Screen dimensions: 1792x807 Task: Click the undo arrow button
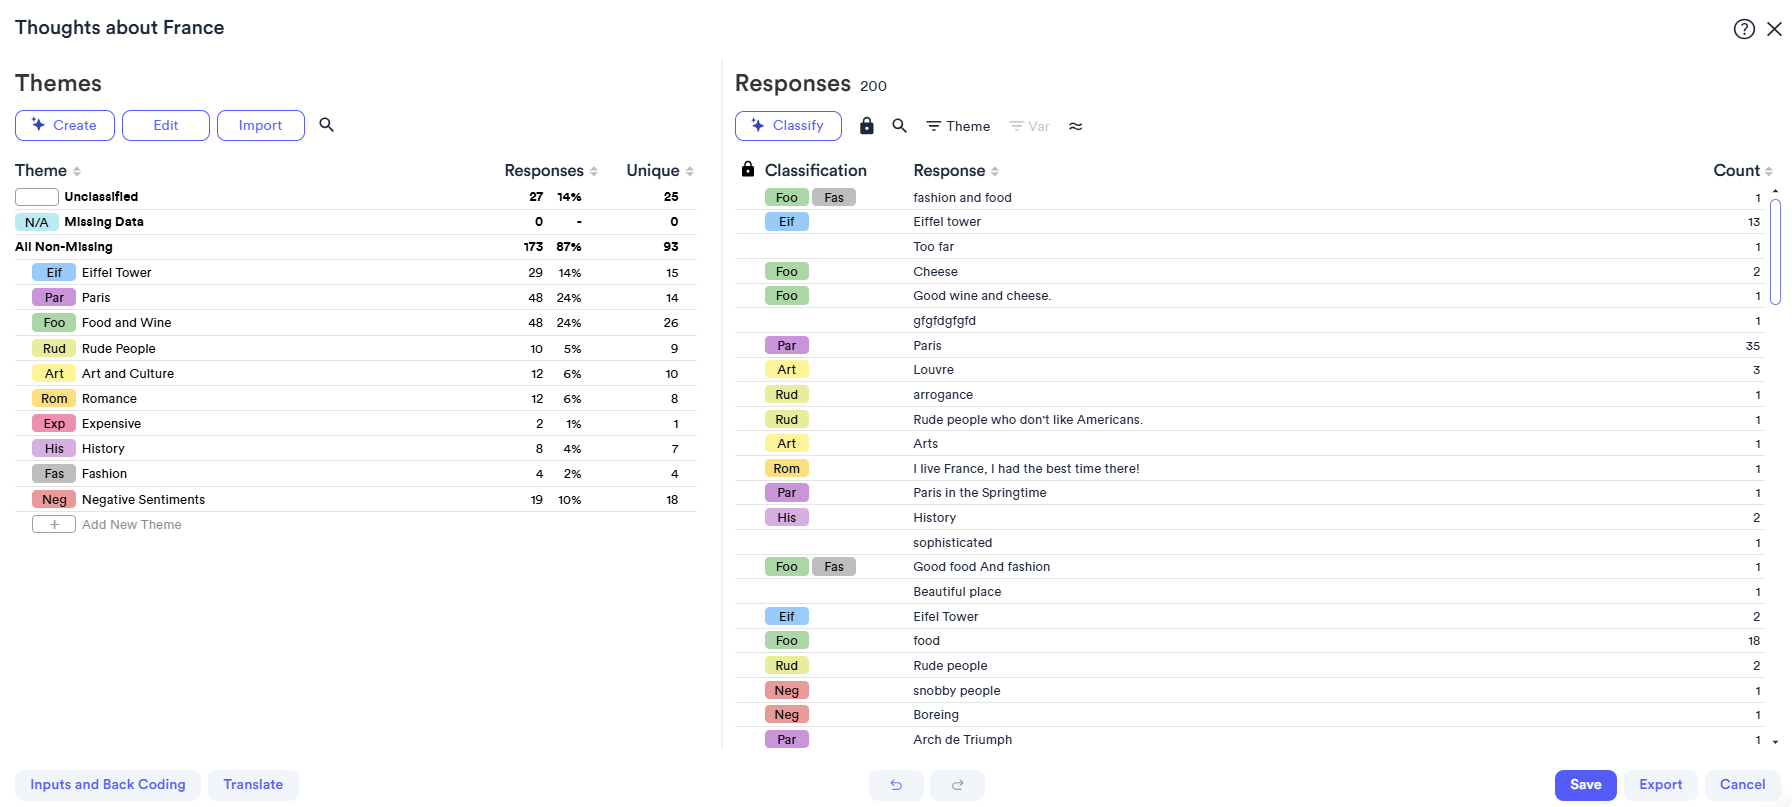pyautogui.click(x=896, y=785)
